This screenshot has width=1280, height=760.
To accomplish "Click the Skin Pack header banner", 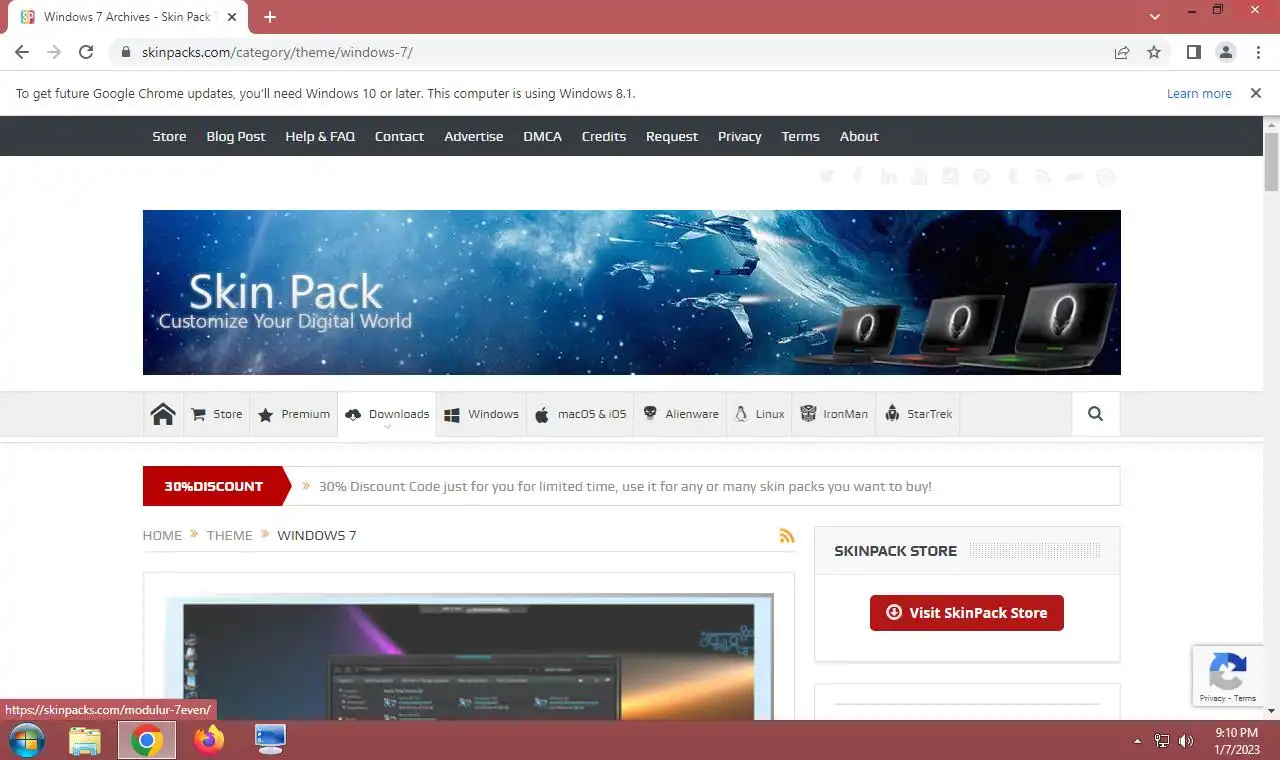I will (x=632, y=292).
